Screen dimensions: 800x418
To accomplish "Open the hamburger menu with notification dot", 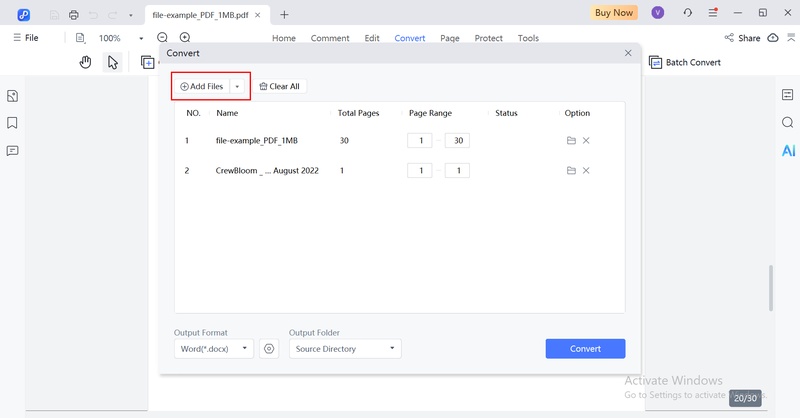I will 713,13.
